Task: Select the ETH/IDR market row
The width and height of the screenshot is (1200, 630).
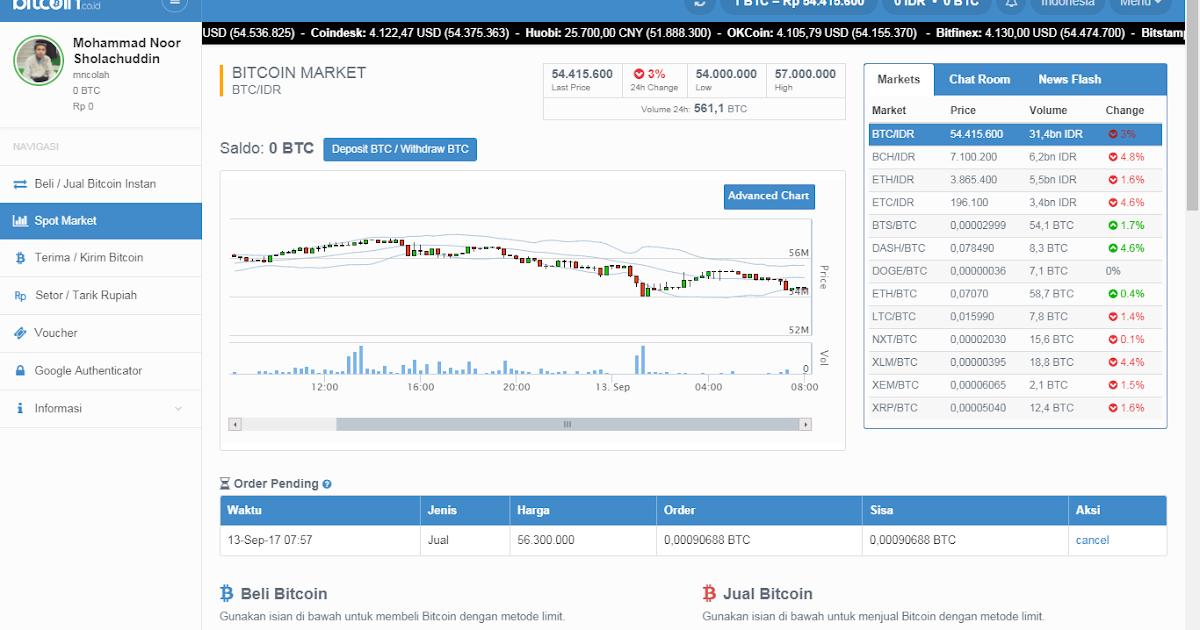Action: click(1016, 180)
